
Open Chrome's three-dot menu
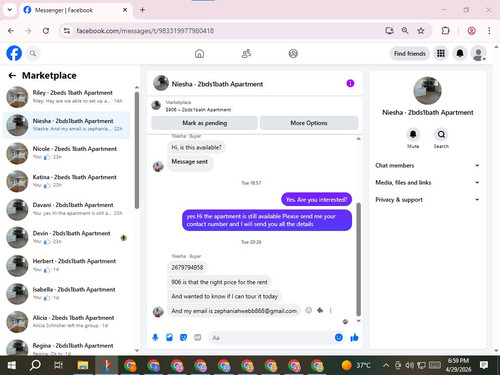click(x=489, y=31)
